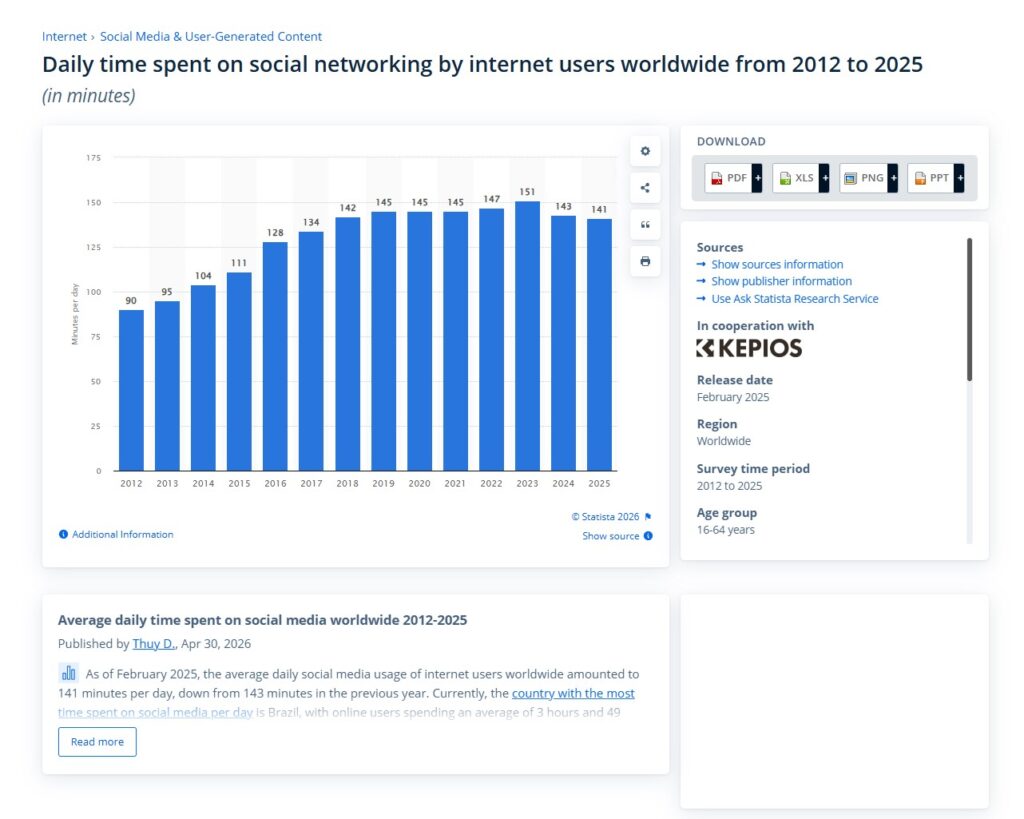The width and height of the screenshot is (1024, 819).
Task: Click February 2025 release date text
Action: (x=733, y=397)
